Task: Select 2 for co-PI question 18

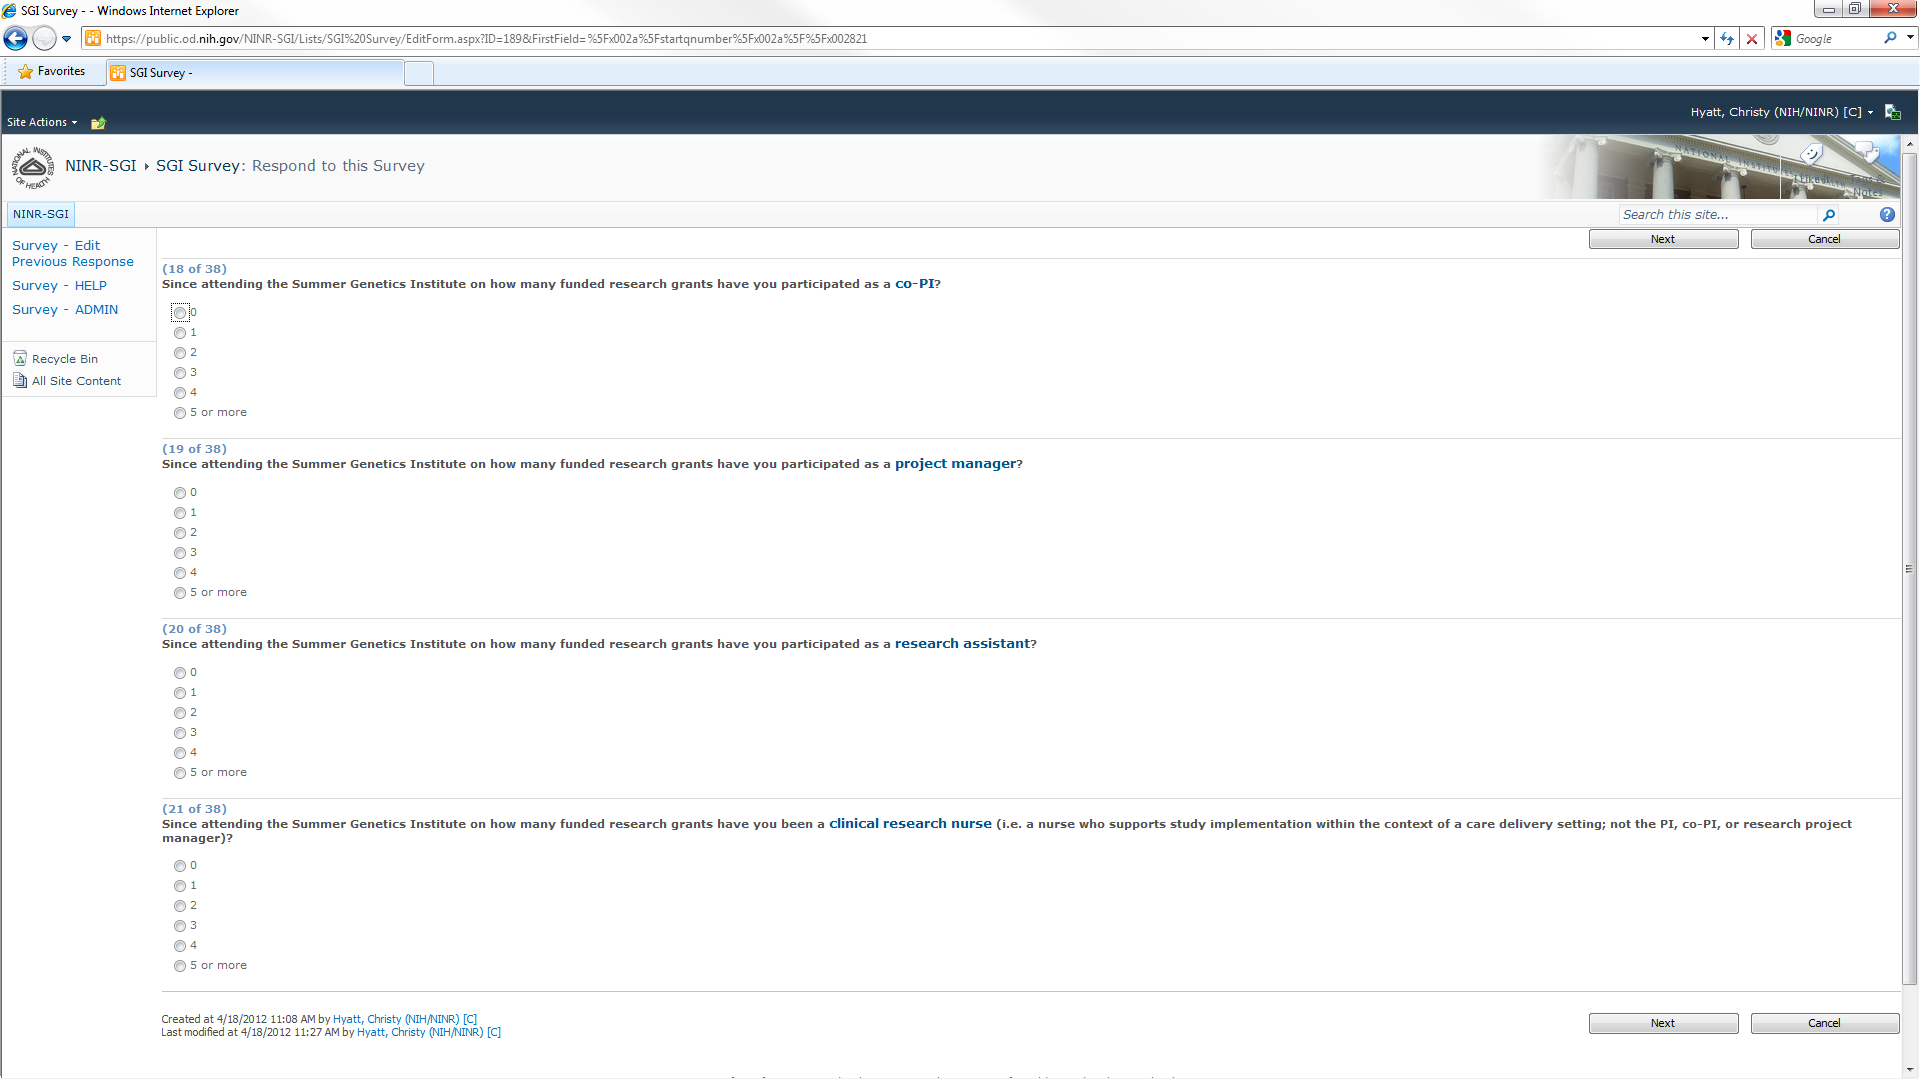Action: (180, 353)
